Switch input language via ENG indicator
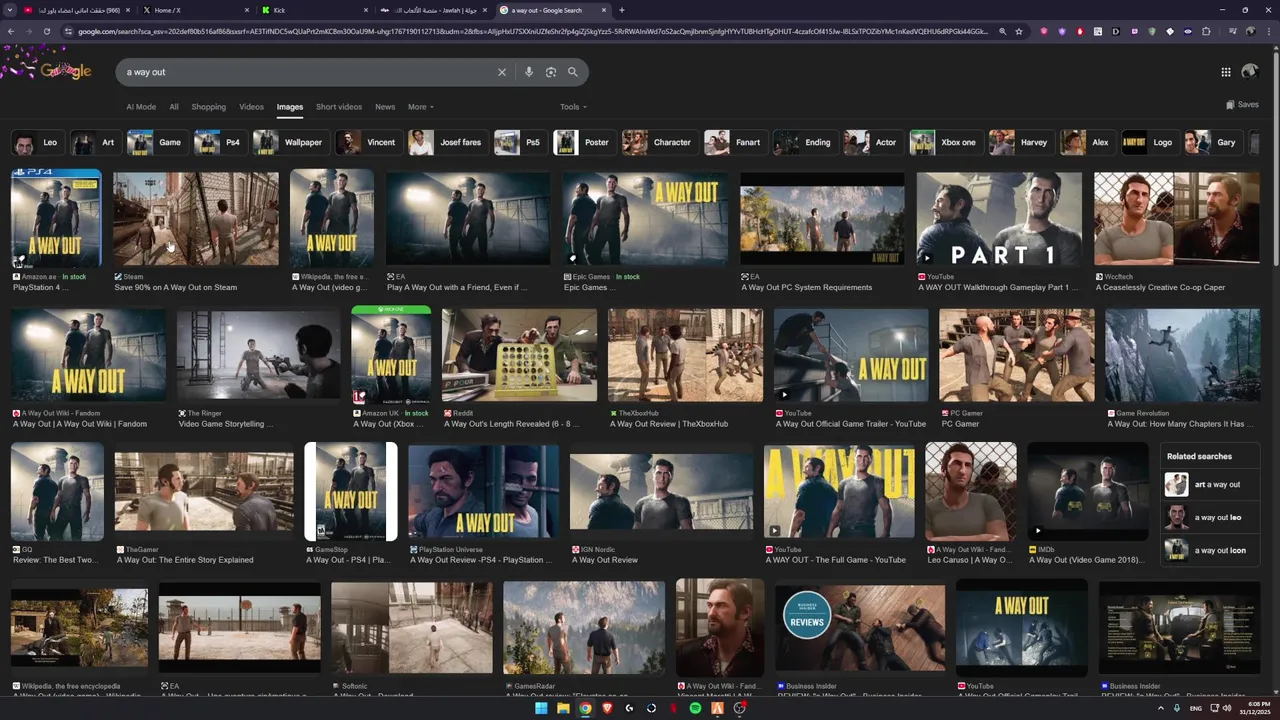 (1197, 708)
